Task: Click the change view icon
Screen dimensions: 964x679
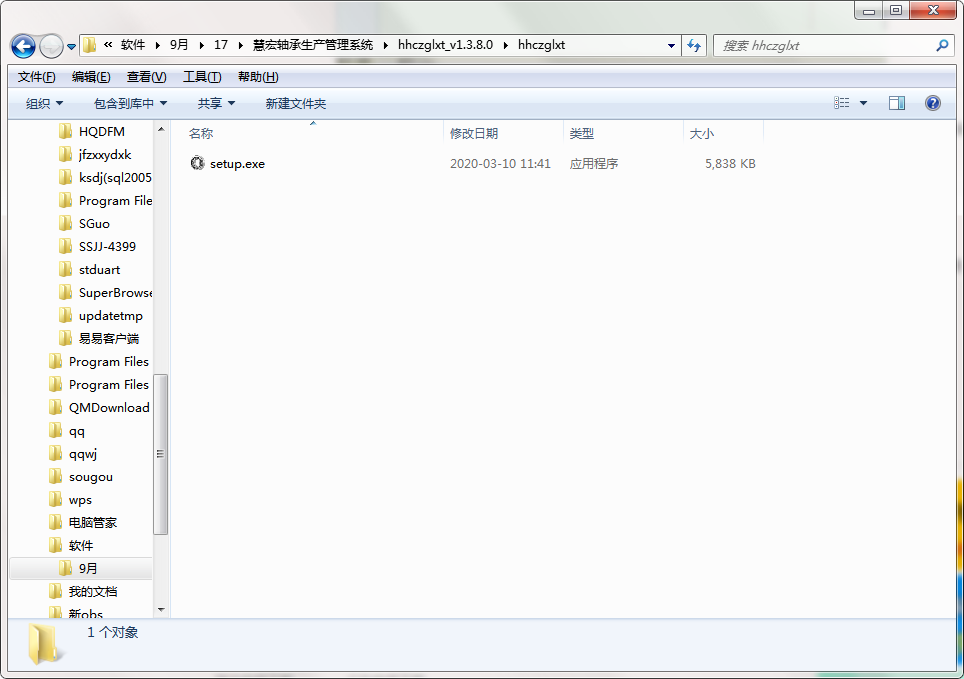Action: point(842,103)
